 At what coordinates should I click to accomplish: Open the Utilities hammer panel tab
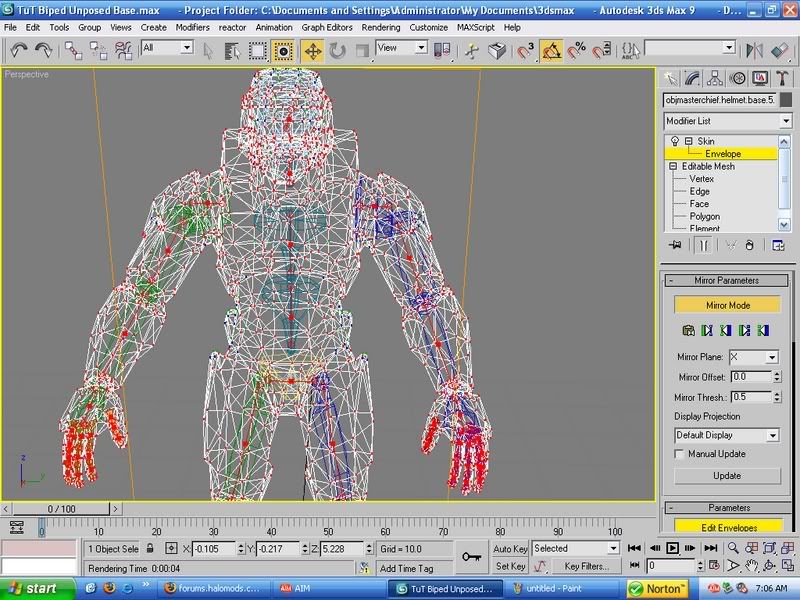[x=783, y=79]
